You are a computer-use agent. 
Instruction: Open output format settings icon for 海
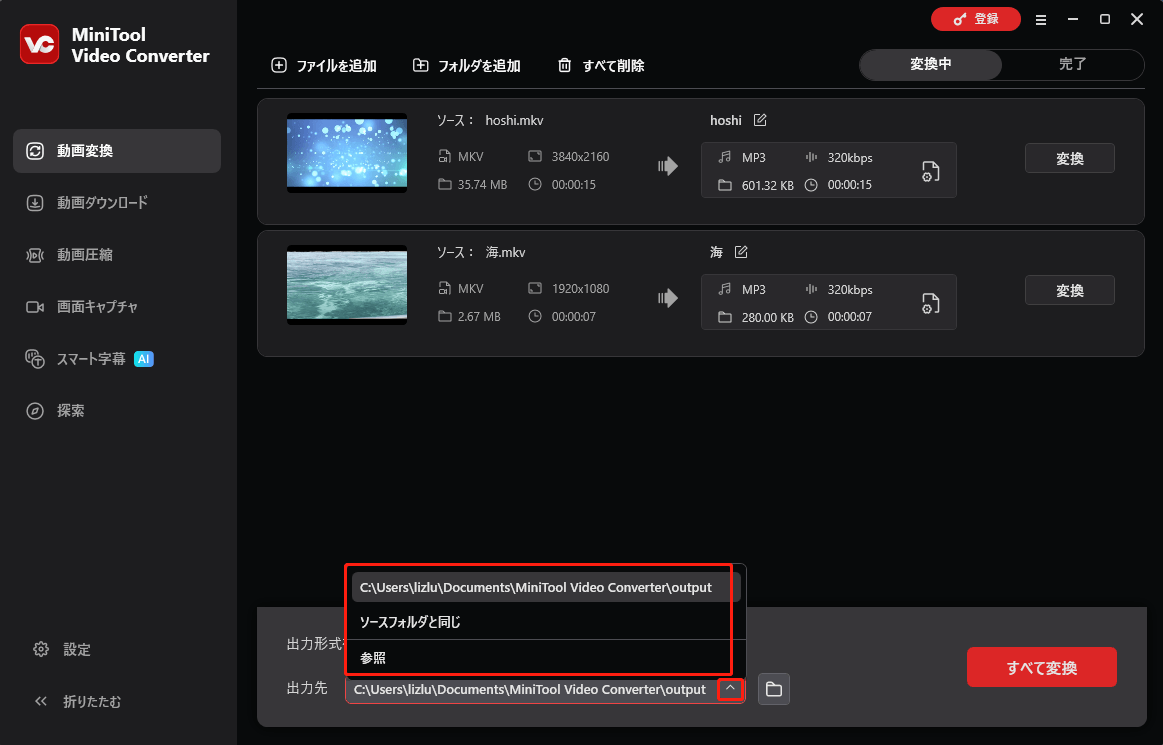pos(929,302)
